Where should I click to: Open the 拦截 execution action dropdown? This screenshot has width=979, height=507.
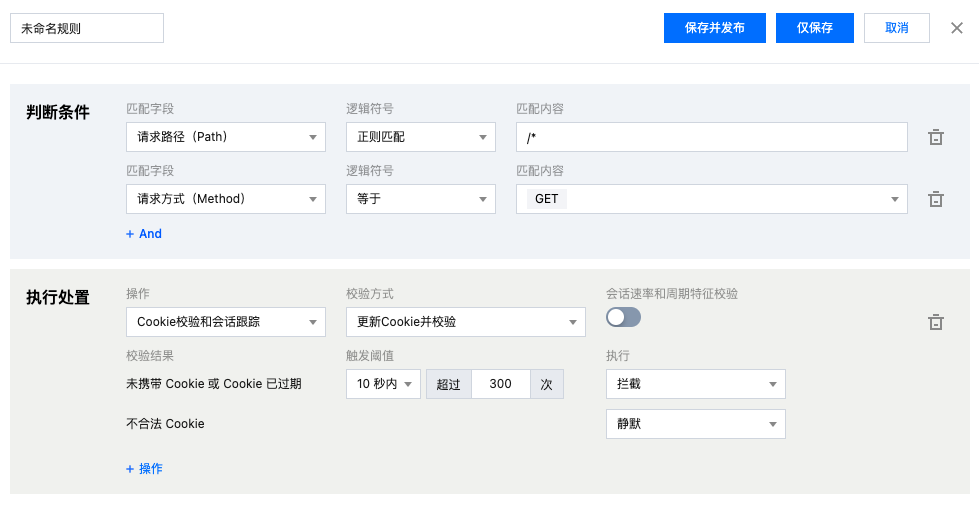695,384
